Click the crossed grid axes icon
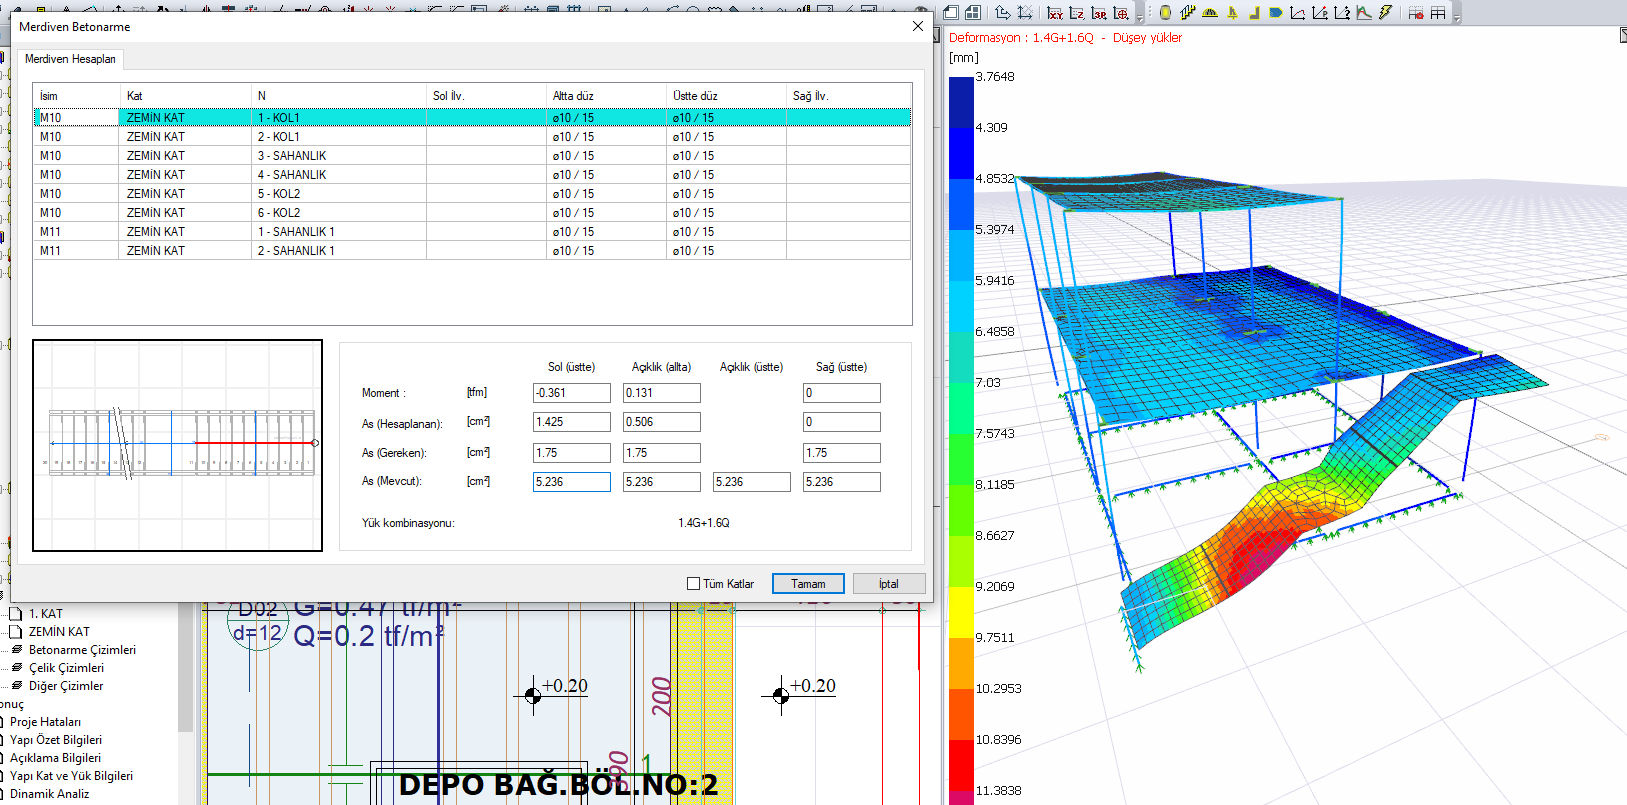 pyautogui.click(x=1025, y=13)
